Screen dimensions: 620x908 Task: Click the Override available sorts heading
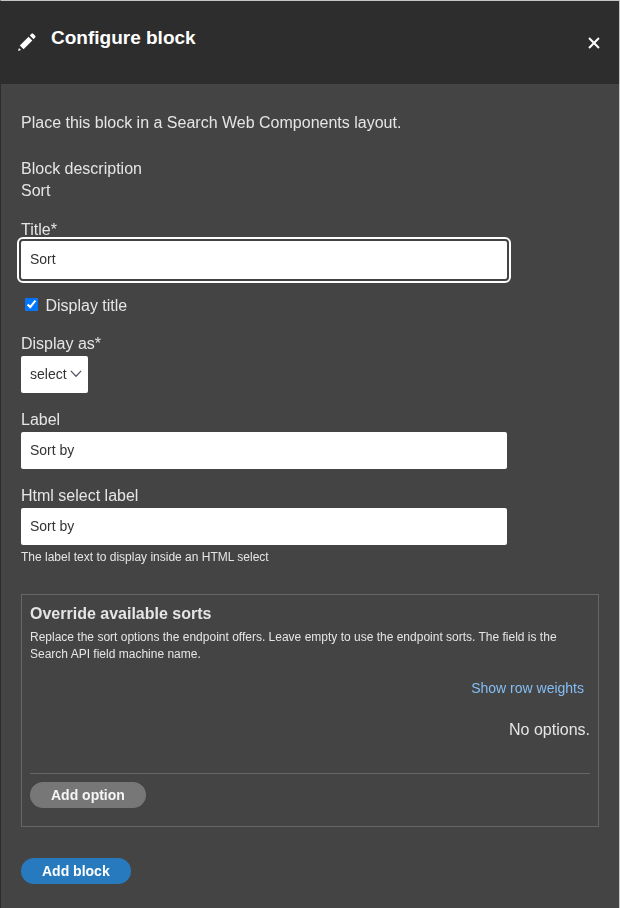(120, 613)
